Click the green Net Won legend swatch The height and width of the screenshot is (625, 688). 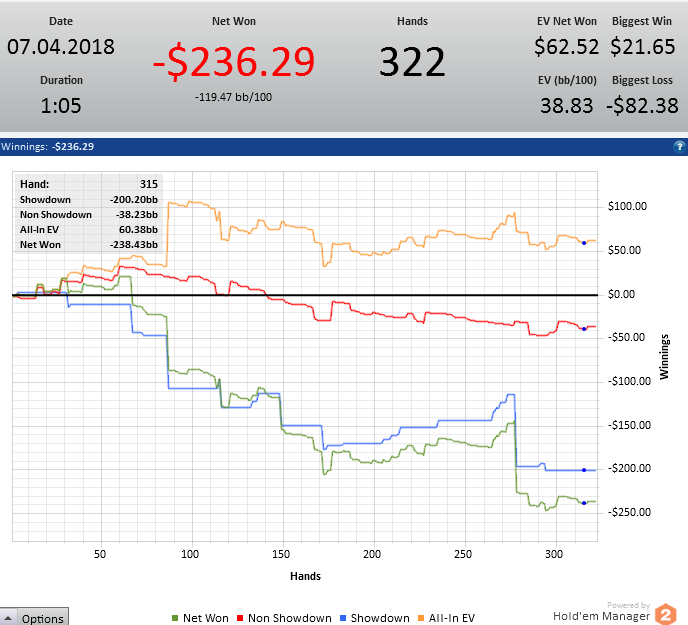pyautogui.click(x=175, y=618)
